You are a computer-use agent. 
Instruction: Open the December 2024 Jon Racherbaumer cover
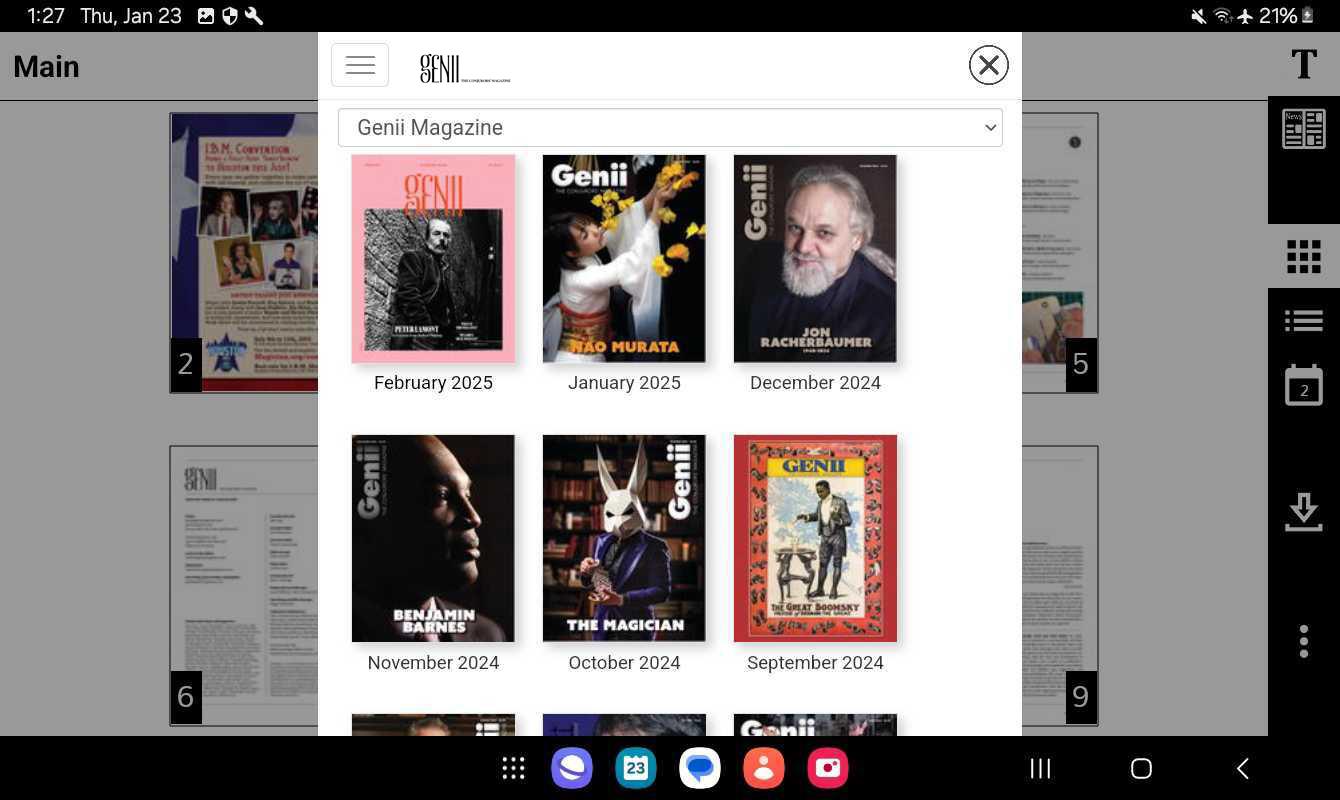(x=815, y=259)
